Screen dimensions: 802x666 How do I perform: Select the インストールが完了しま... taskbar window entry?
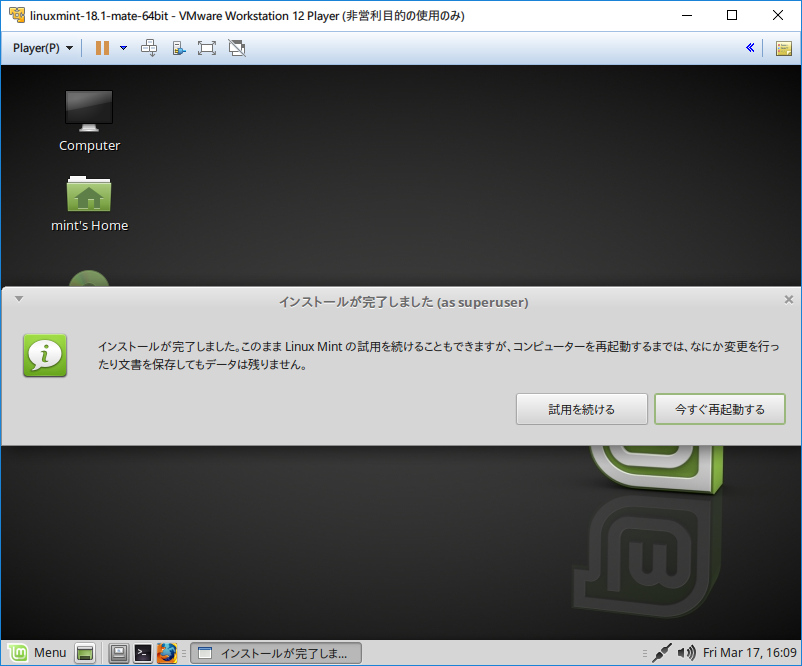click(276, 653)
